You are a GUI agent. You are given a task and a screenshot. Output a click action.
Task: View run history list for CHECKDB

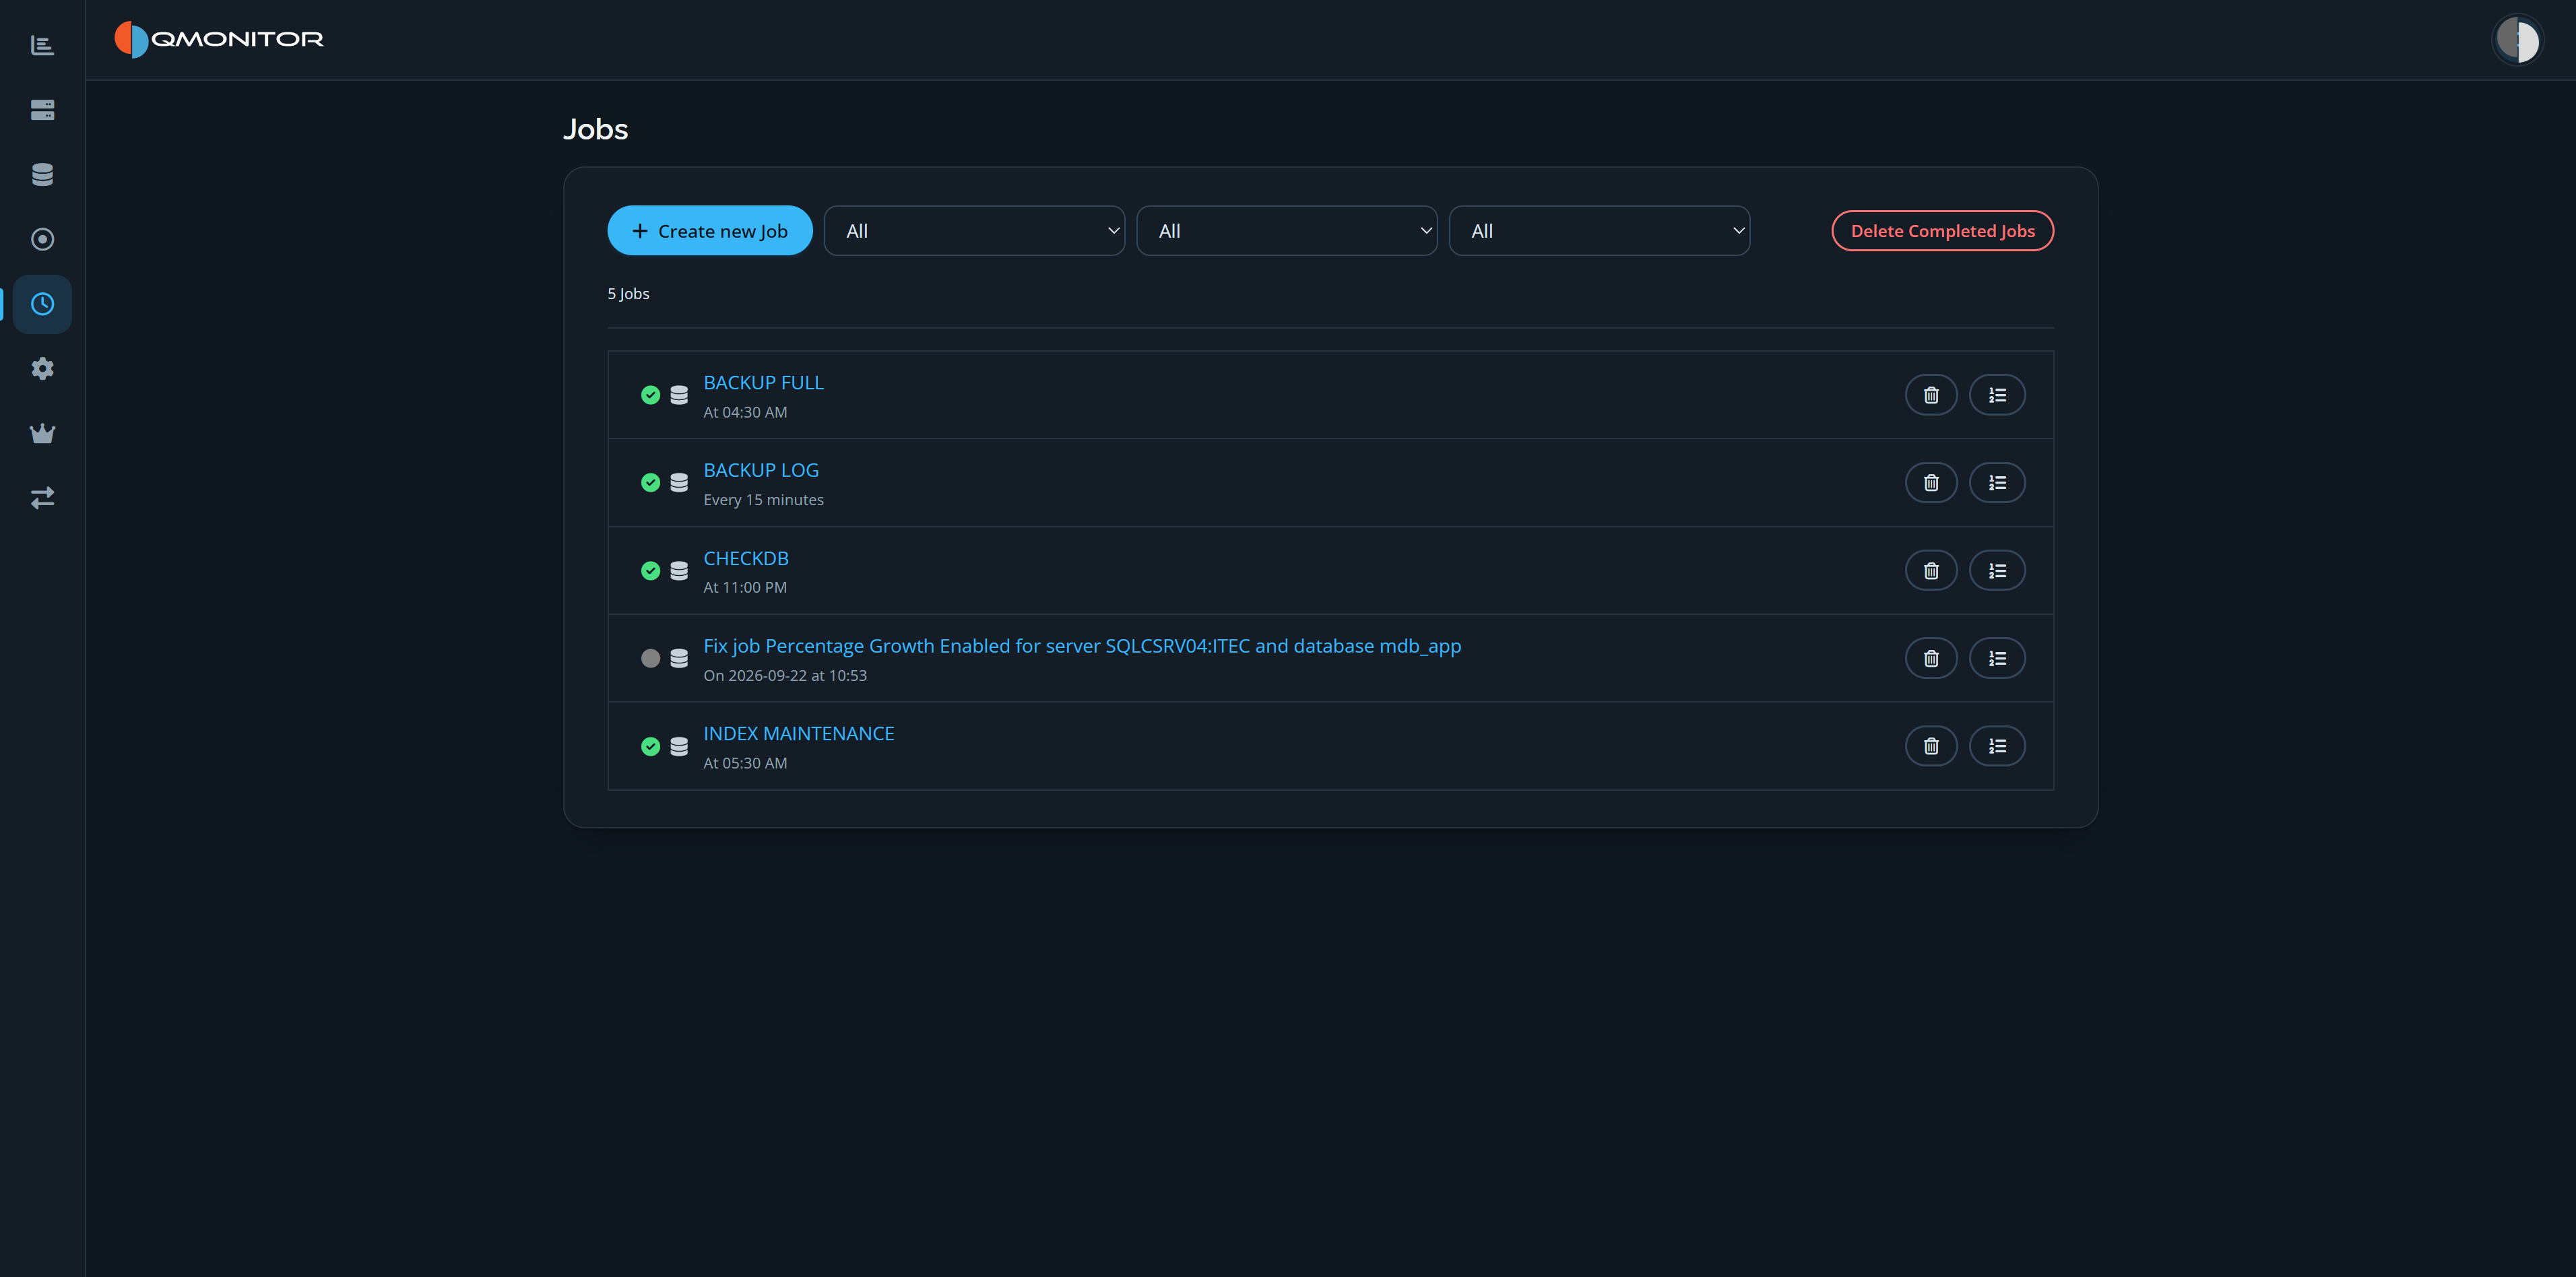[1997, 571]
